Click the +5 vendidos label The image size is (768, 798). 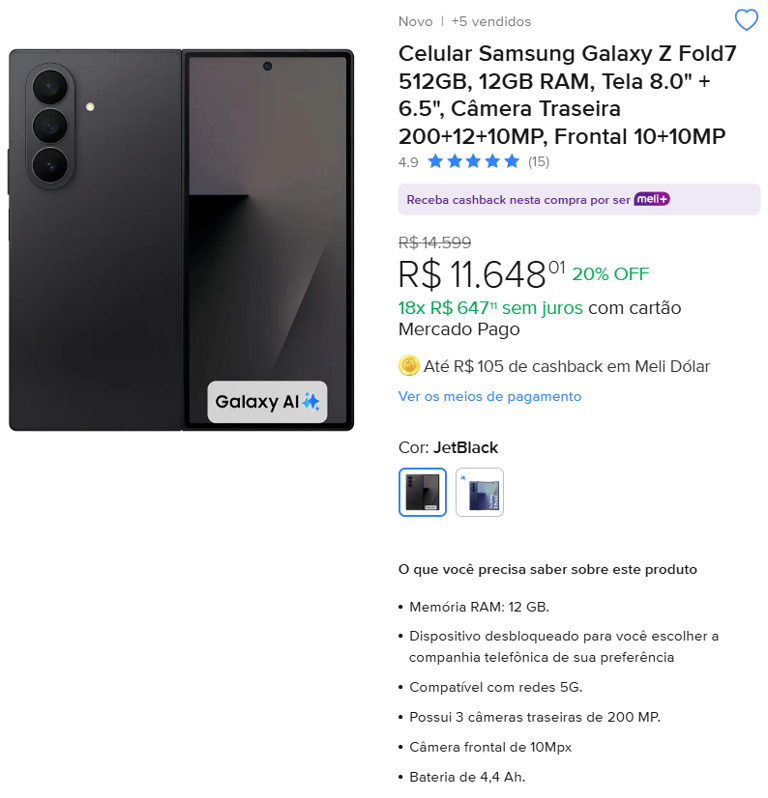491,21
